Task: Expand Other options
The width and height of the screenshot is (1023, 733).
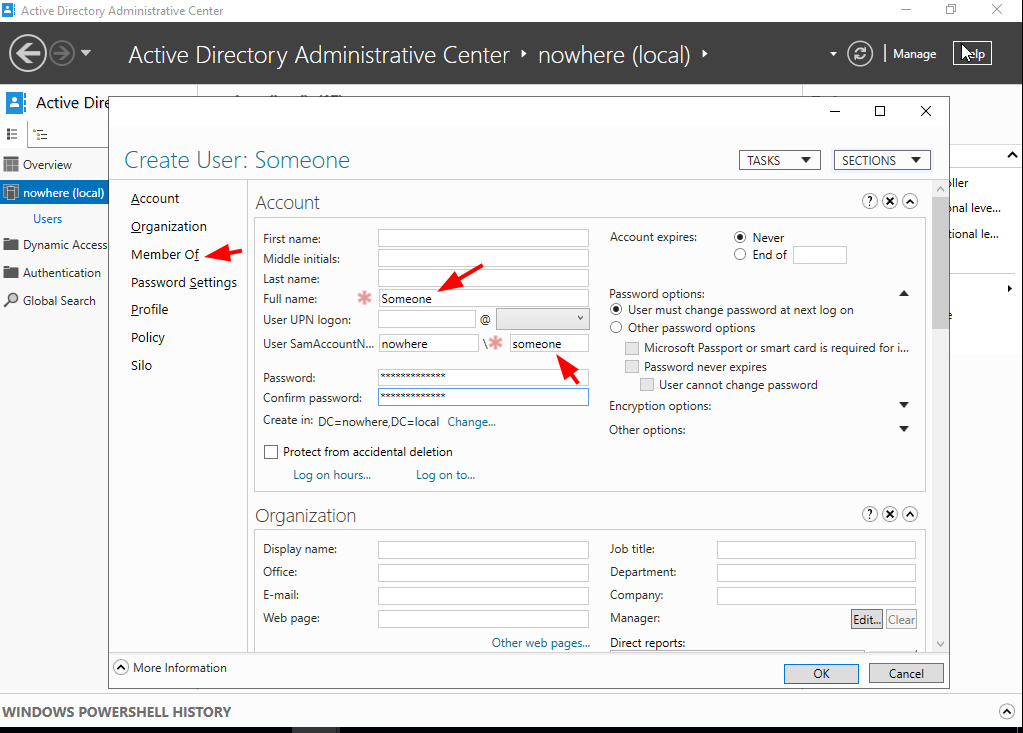Action: point(904,429)
